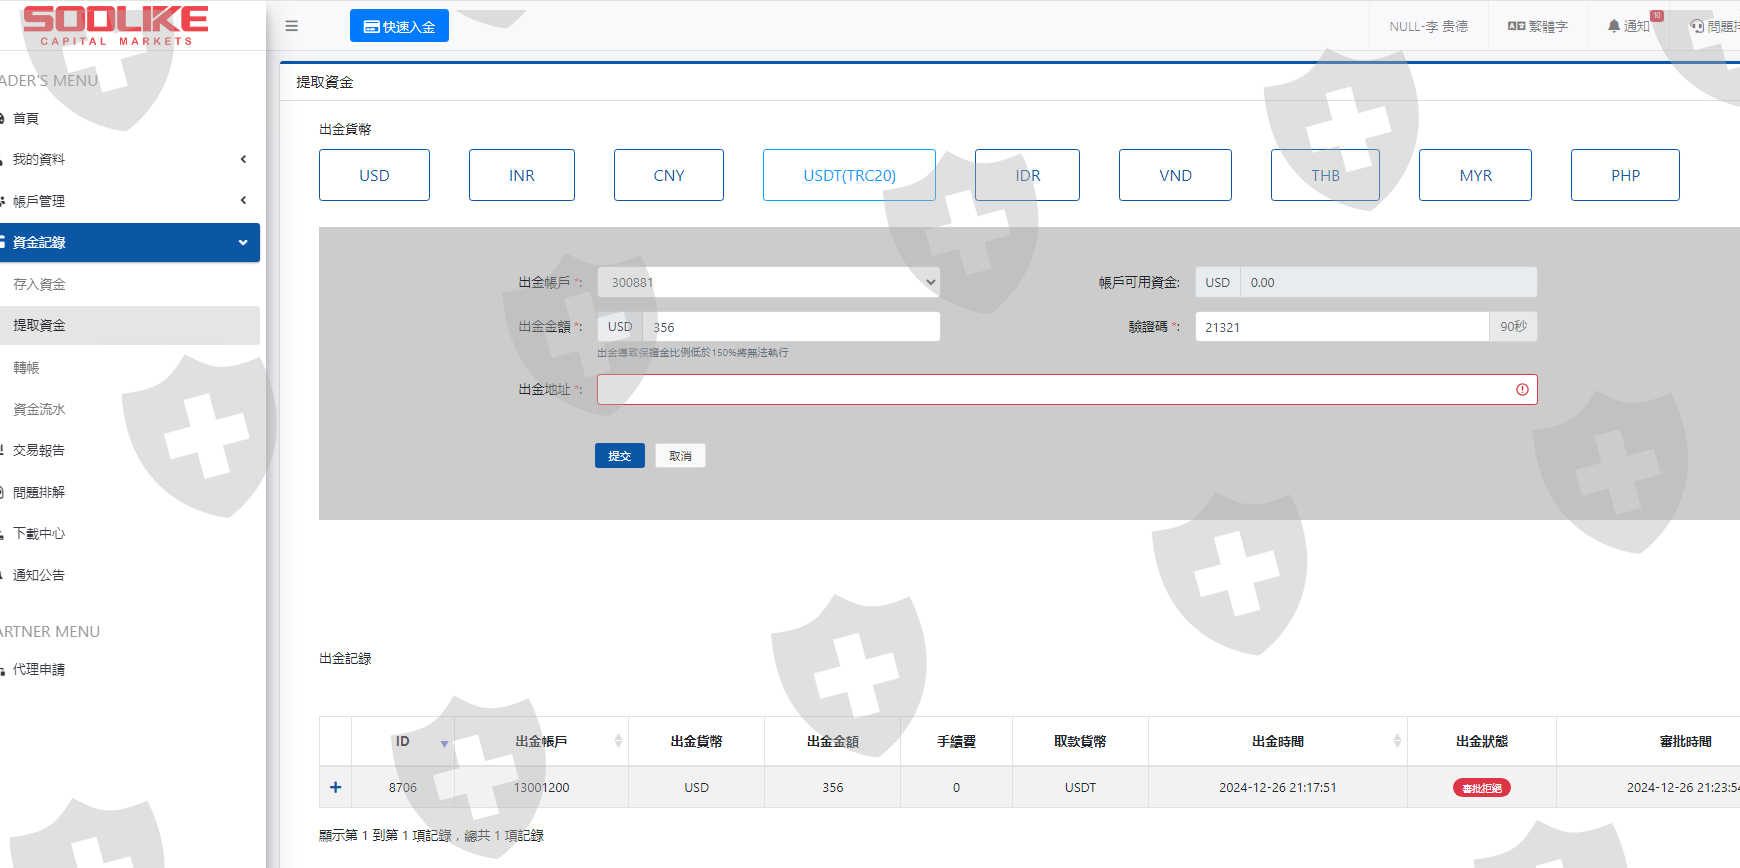Screen dimensions: 1740x868
Task: Open withdrawal account 300881 dropdown
Action: coord(768,282)
